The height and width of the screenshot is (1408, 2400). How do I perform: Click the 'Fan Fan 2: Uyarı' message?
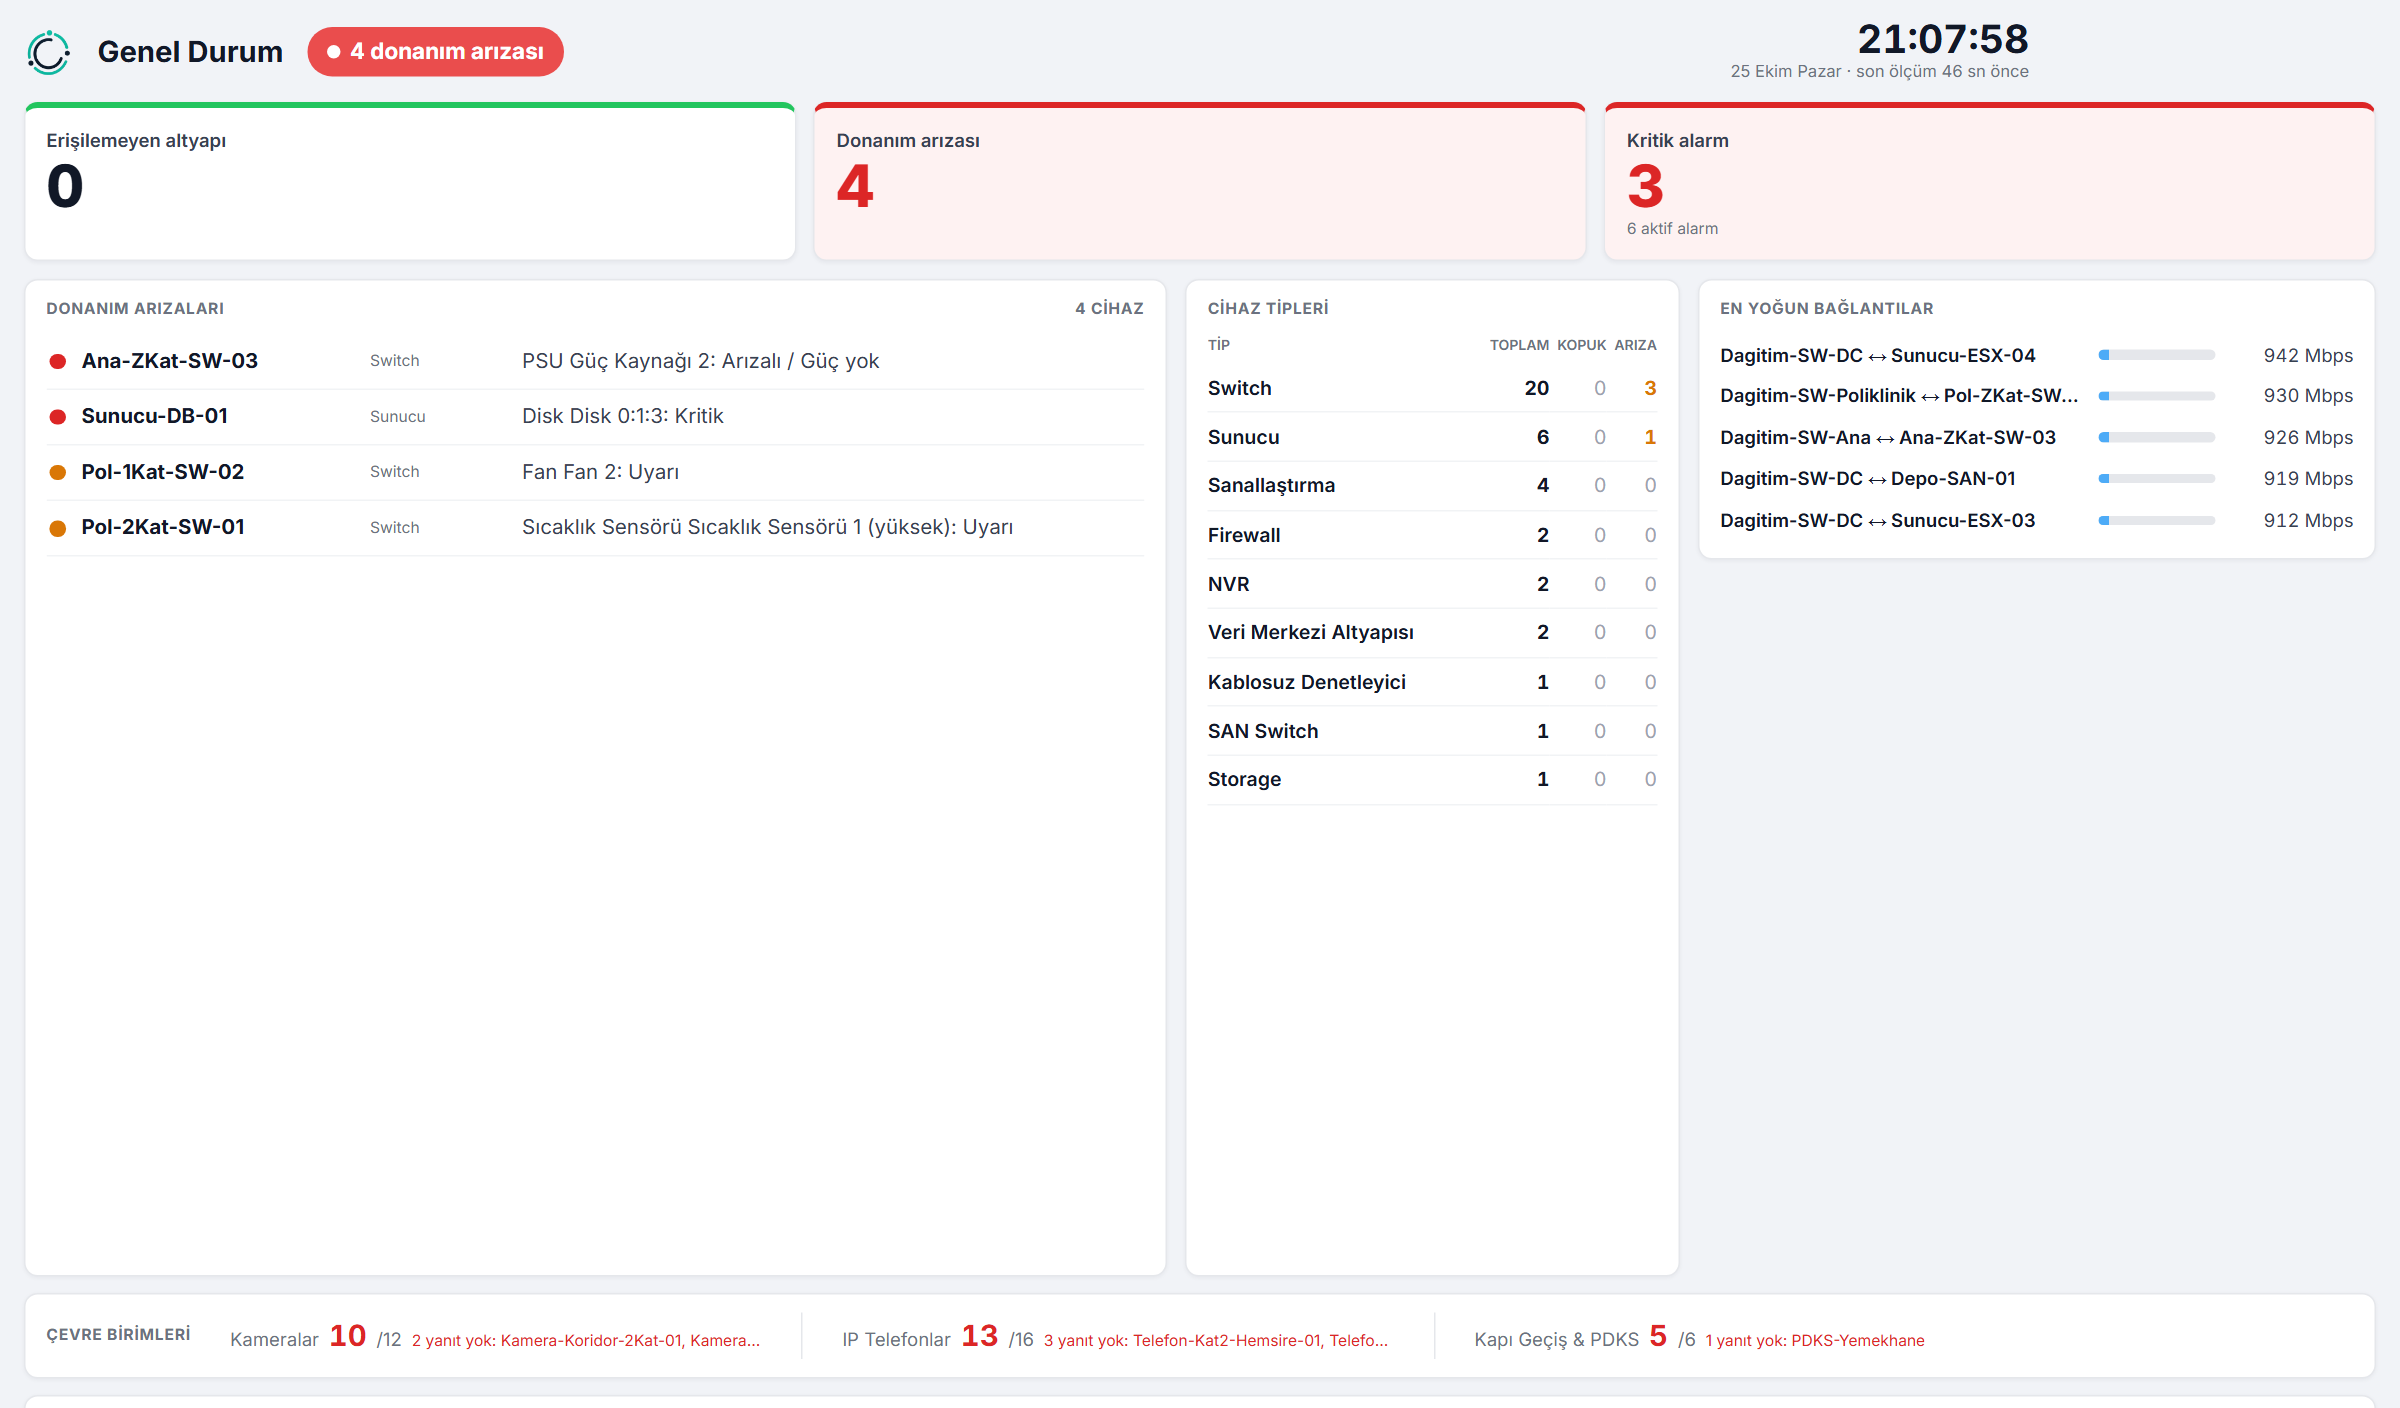(x=600, y=472)
